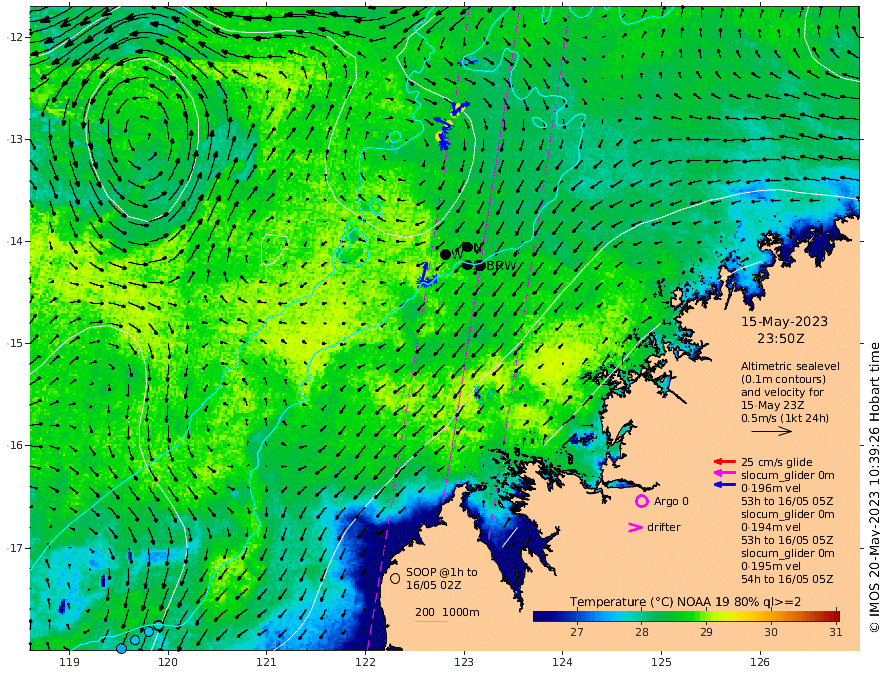Click longitude axis label 124

tap(563, 663)
